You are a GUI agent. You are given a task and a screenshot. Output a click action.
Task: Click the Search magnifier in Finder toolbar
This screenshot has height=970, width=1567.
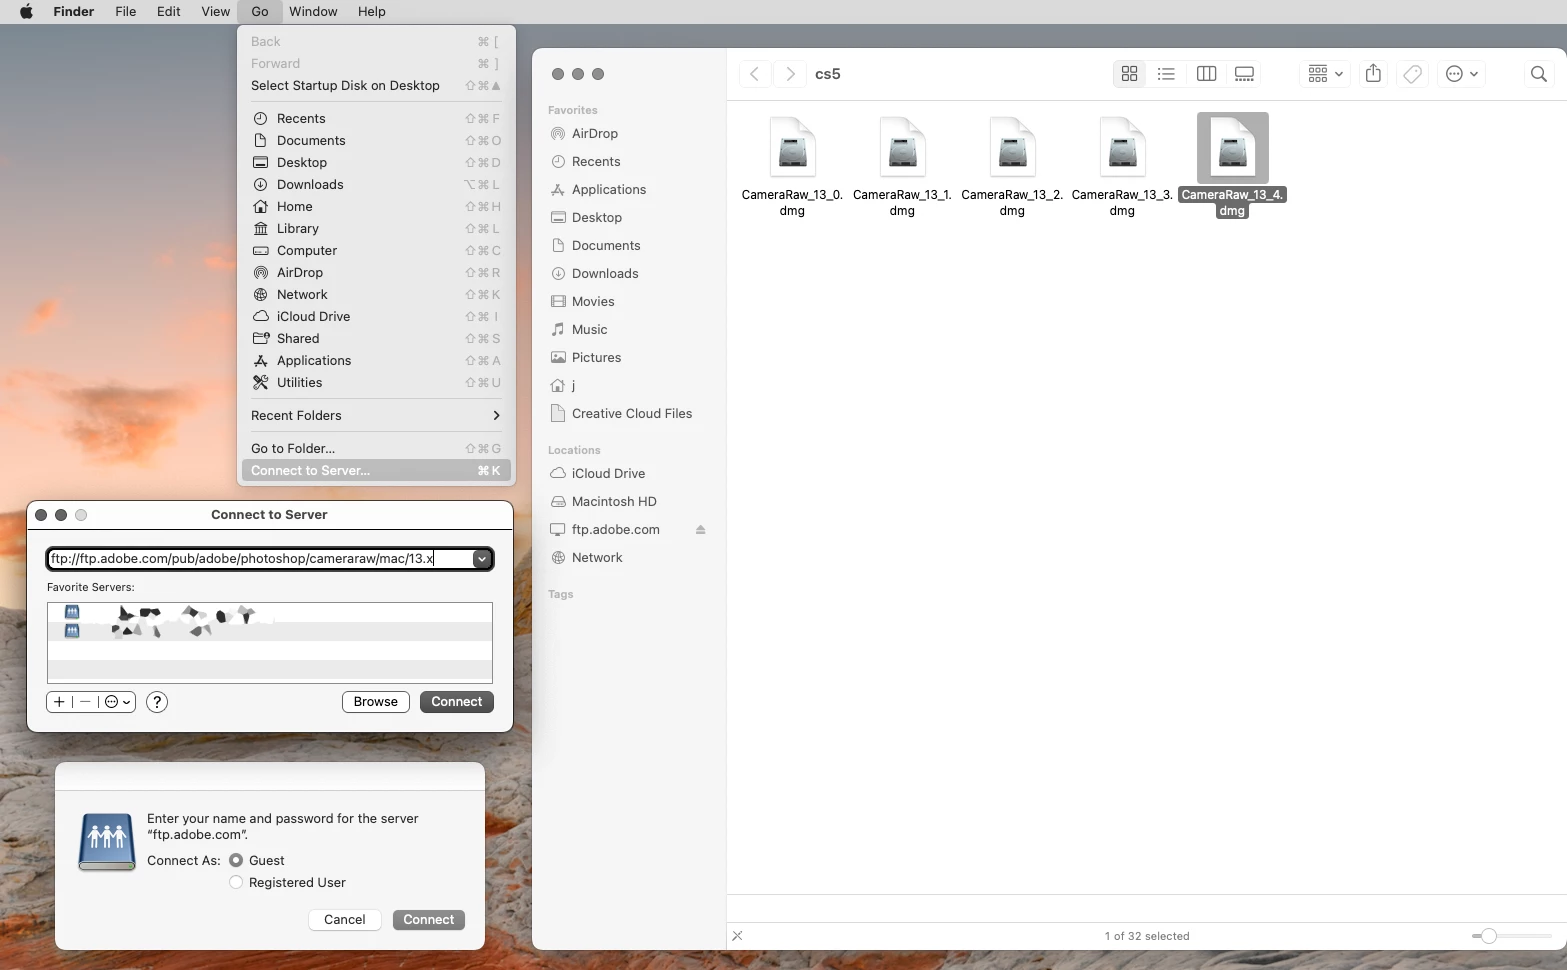(1539, 74)
